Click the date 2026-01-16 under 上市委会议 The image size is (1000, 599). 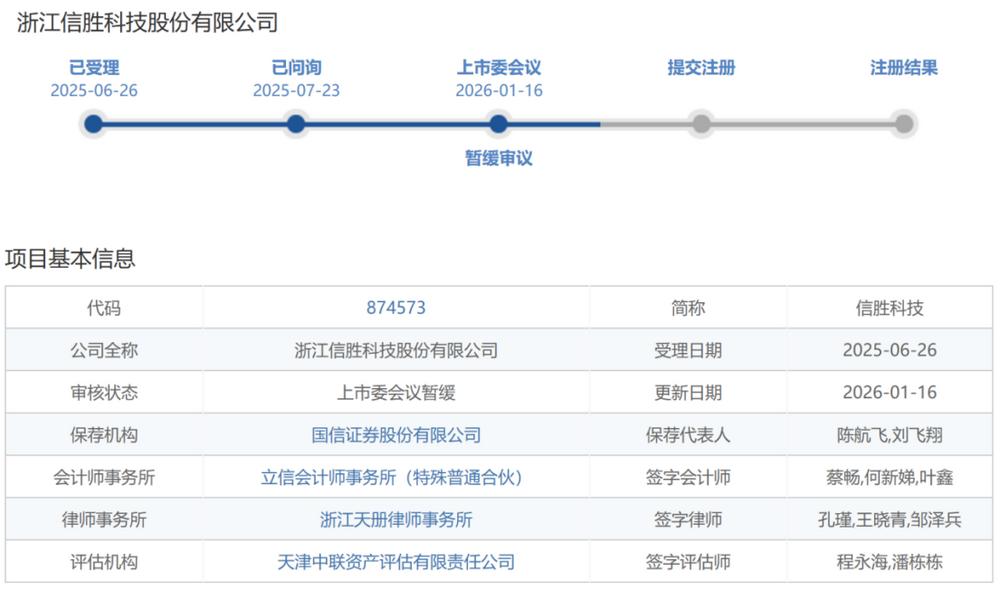(497, 89)
